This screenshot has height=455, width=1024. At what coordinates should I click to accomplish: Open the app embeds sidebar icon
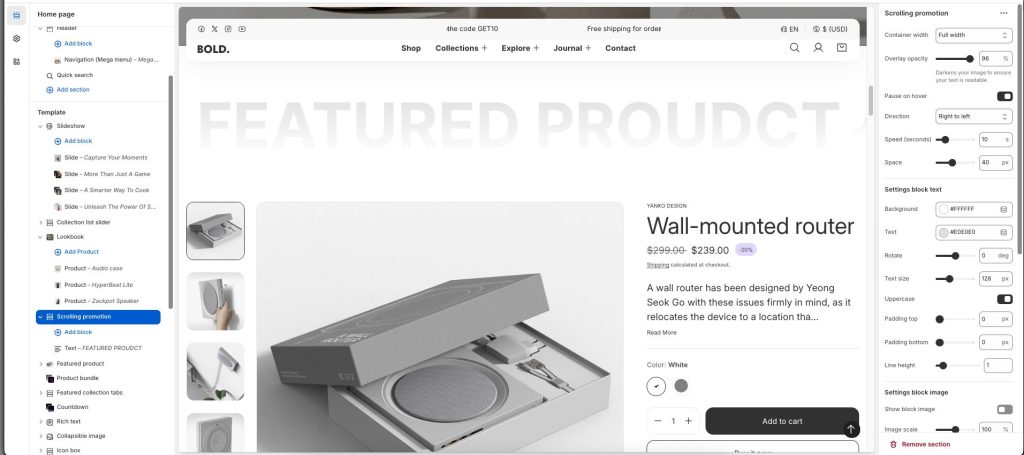16,61
